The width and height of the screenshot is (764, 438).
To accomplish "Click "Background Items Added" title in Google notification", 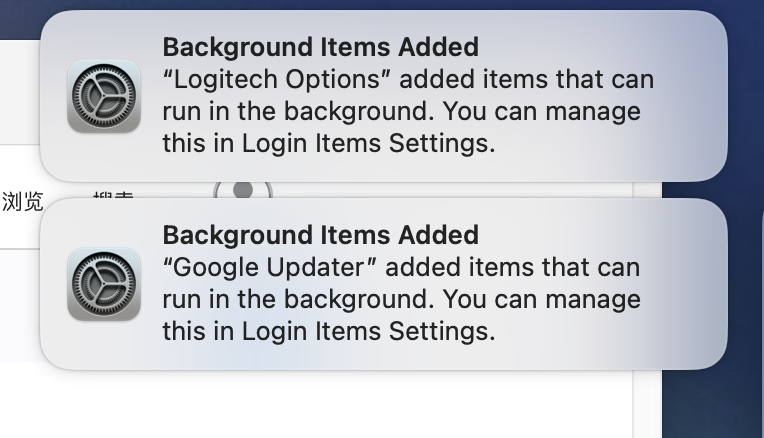I will pyautogui.click(x=320, y=235).
